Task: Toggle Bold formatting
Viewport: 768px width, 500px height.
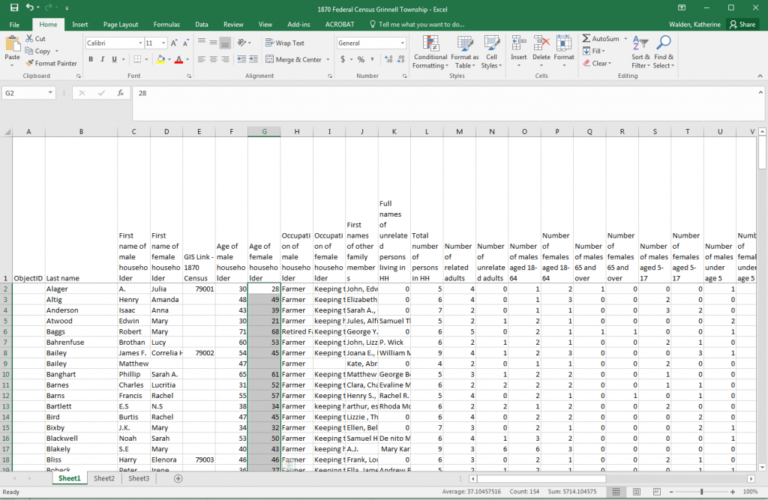Action: click(x=91, y=59)
